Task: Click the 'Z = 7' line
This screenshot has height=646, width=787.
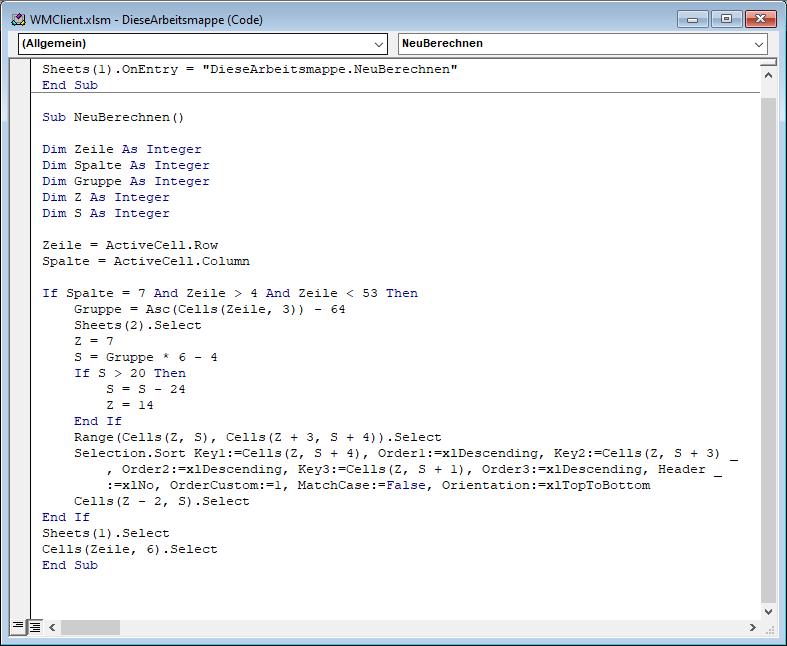Action: [x=94, y=342]
